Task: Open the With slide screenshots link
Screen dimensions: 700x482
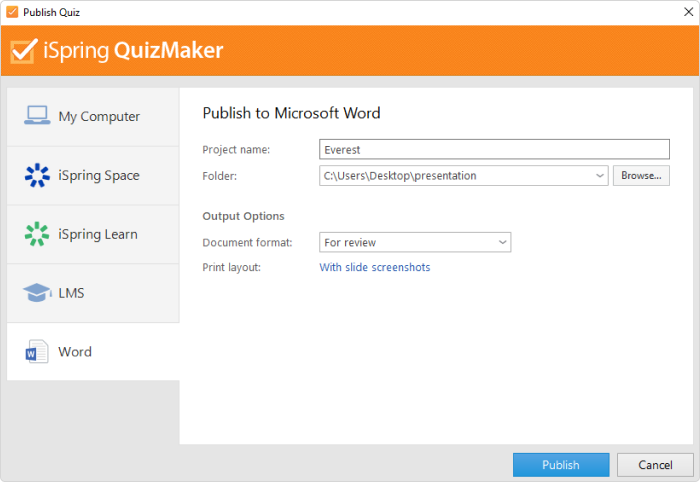Action: [375, 267]
